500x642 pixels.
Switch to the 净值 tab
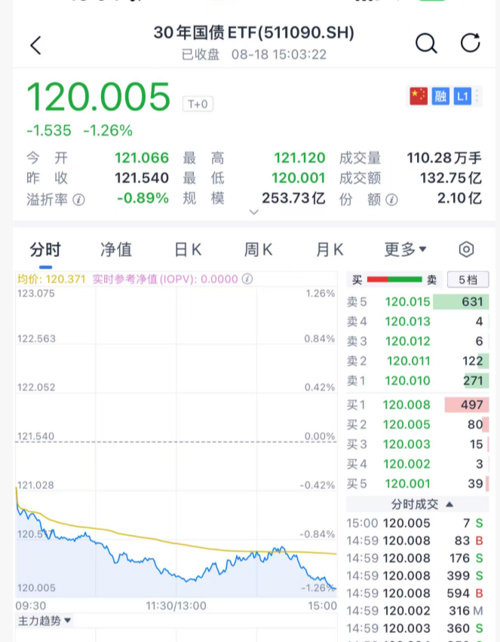pyautogui.click(x=116, y=249)
